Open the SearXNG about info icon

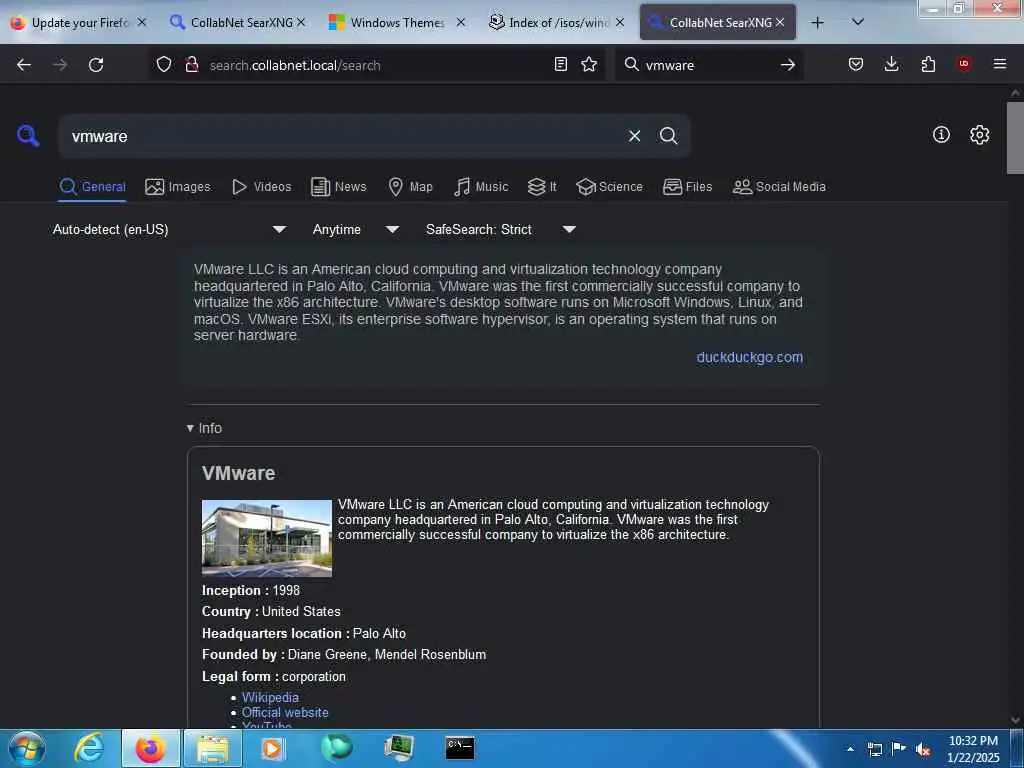pyautogui.click(x=941, y=135)
